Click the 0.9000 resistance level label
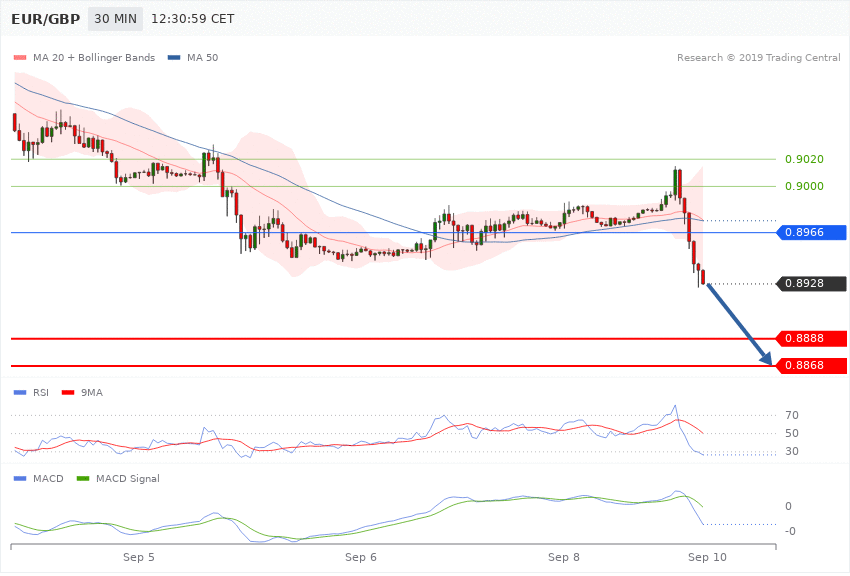850x576 pixels. 804,186
